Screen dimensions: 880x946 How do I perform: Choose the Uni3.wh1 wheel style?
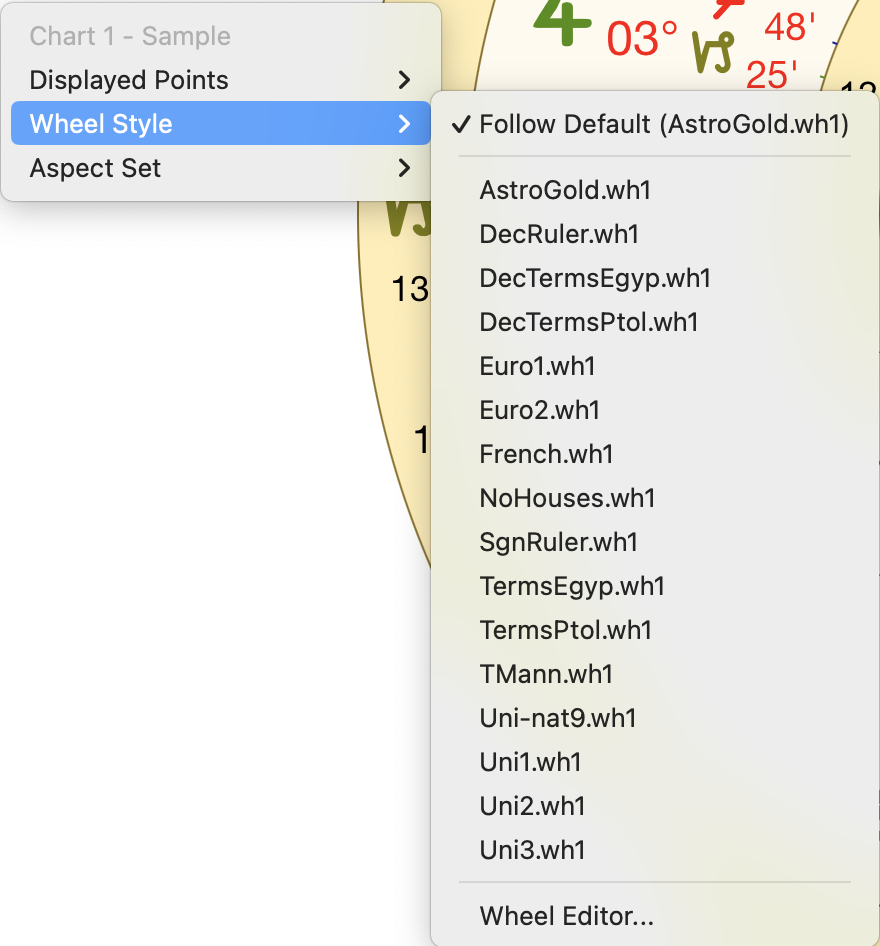pos(532,850)
